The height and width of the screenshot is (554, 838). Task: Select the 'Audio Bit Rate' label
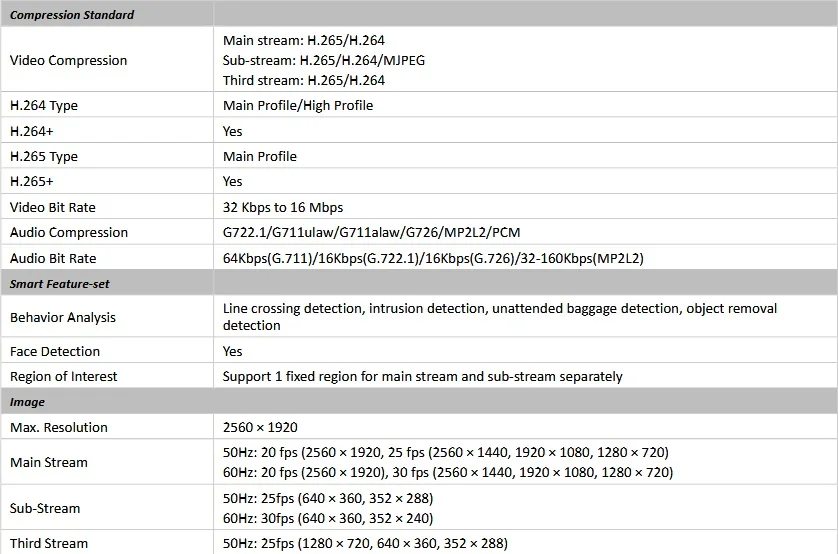53,259
